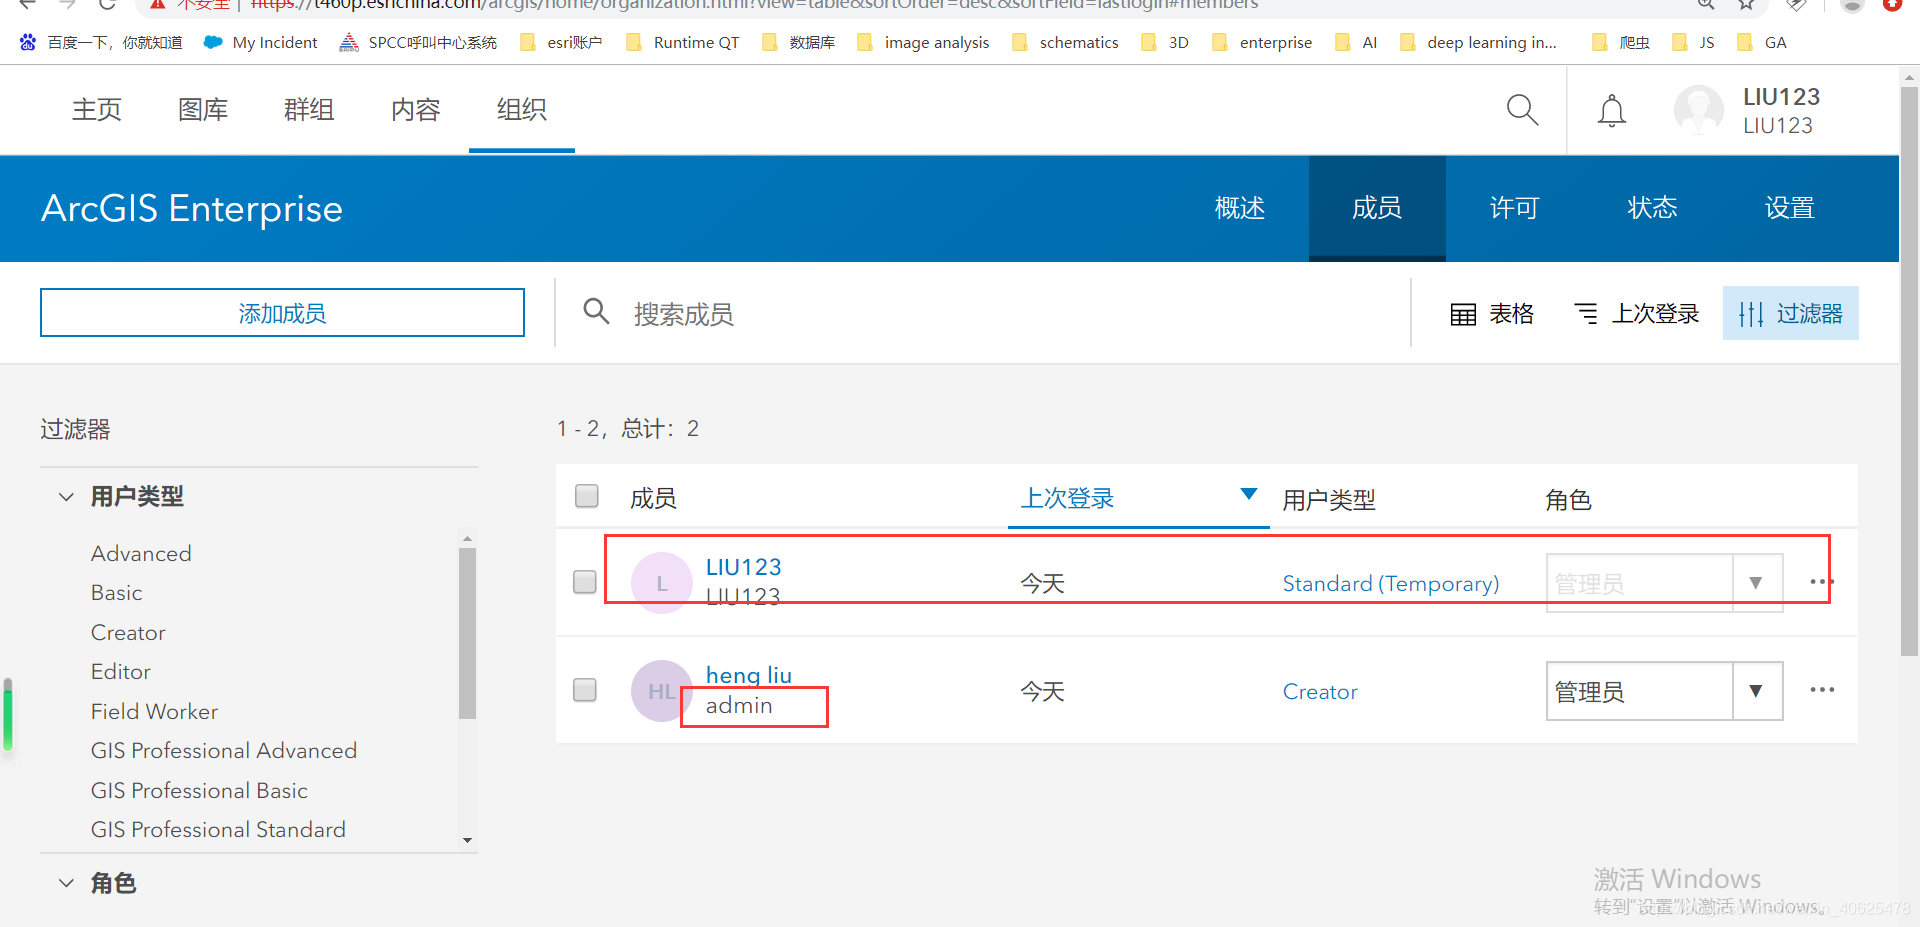Open the 百度一下 bookmark
This screenshot has height=927, width=1920.
101,42
